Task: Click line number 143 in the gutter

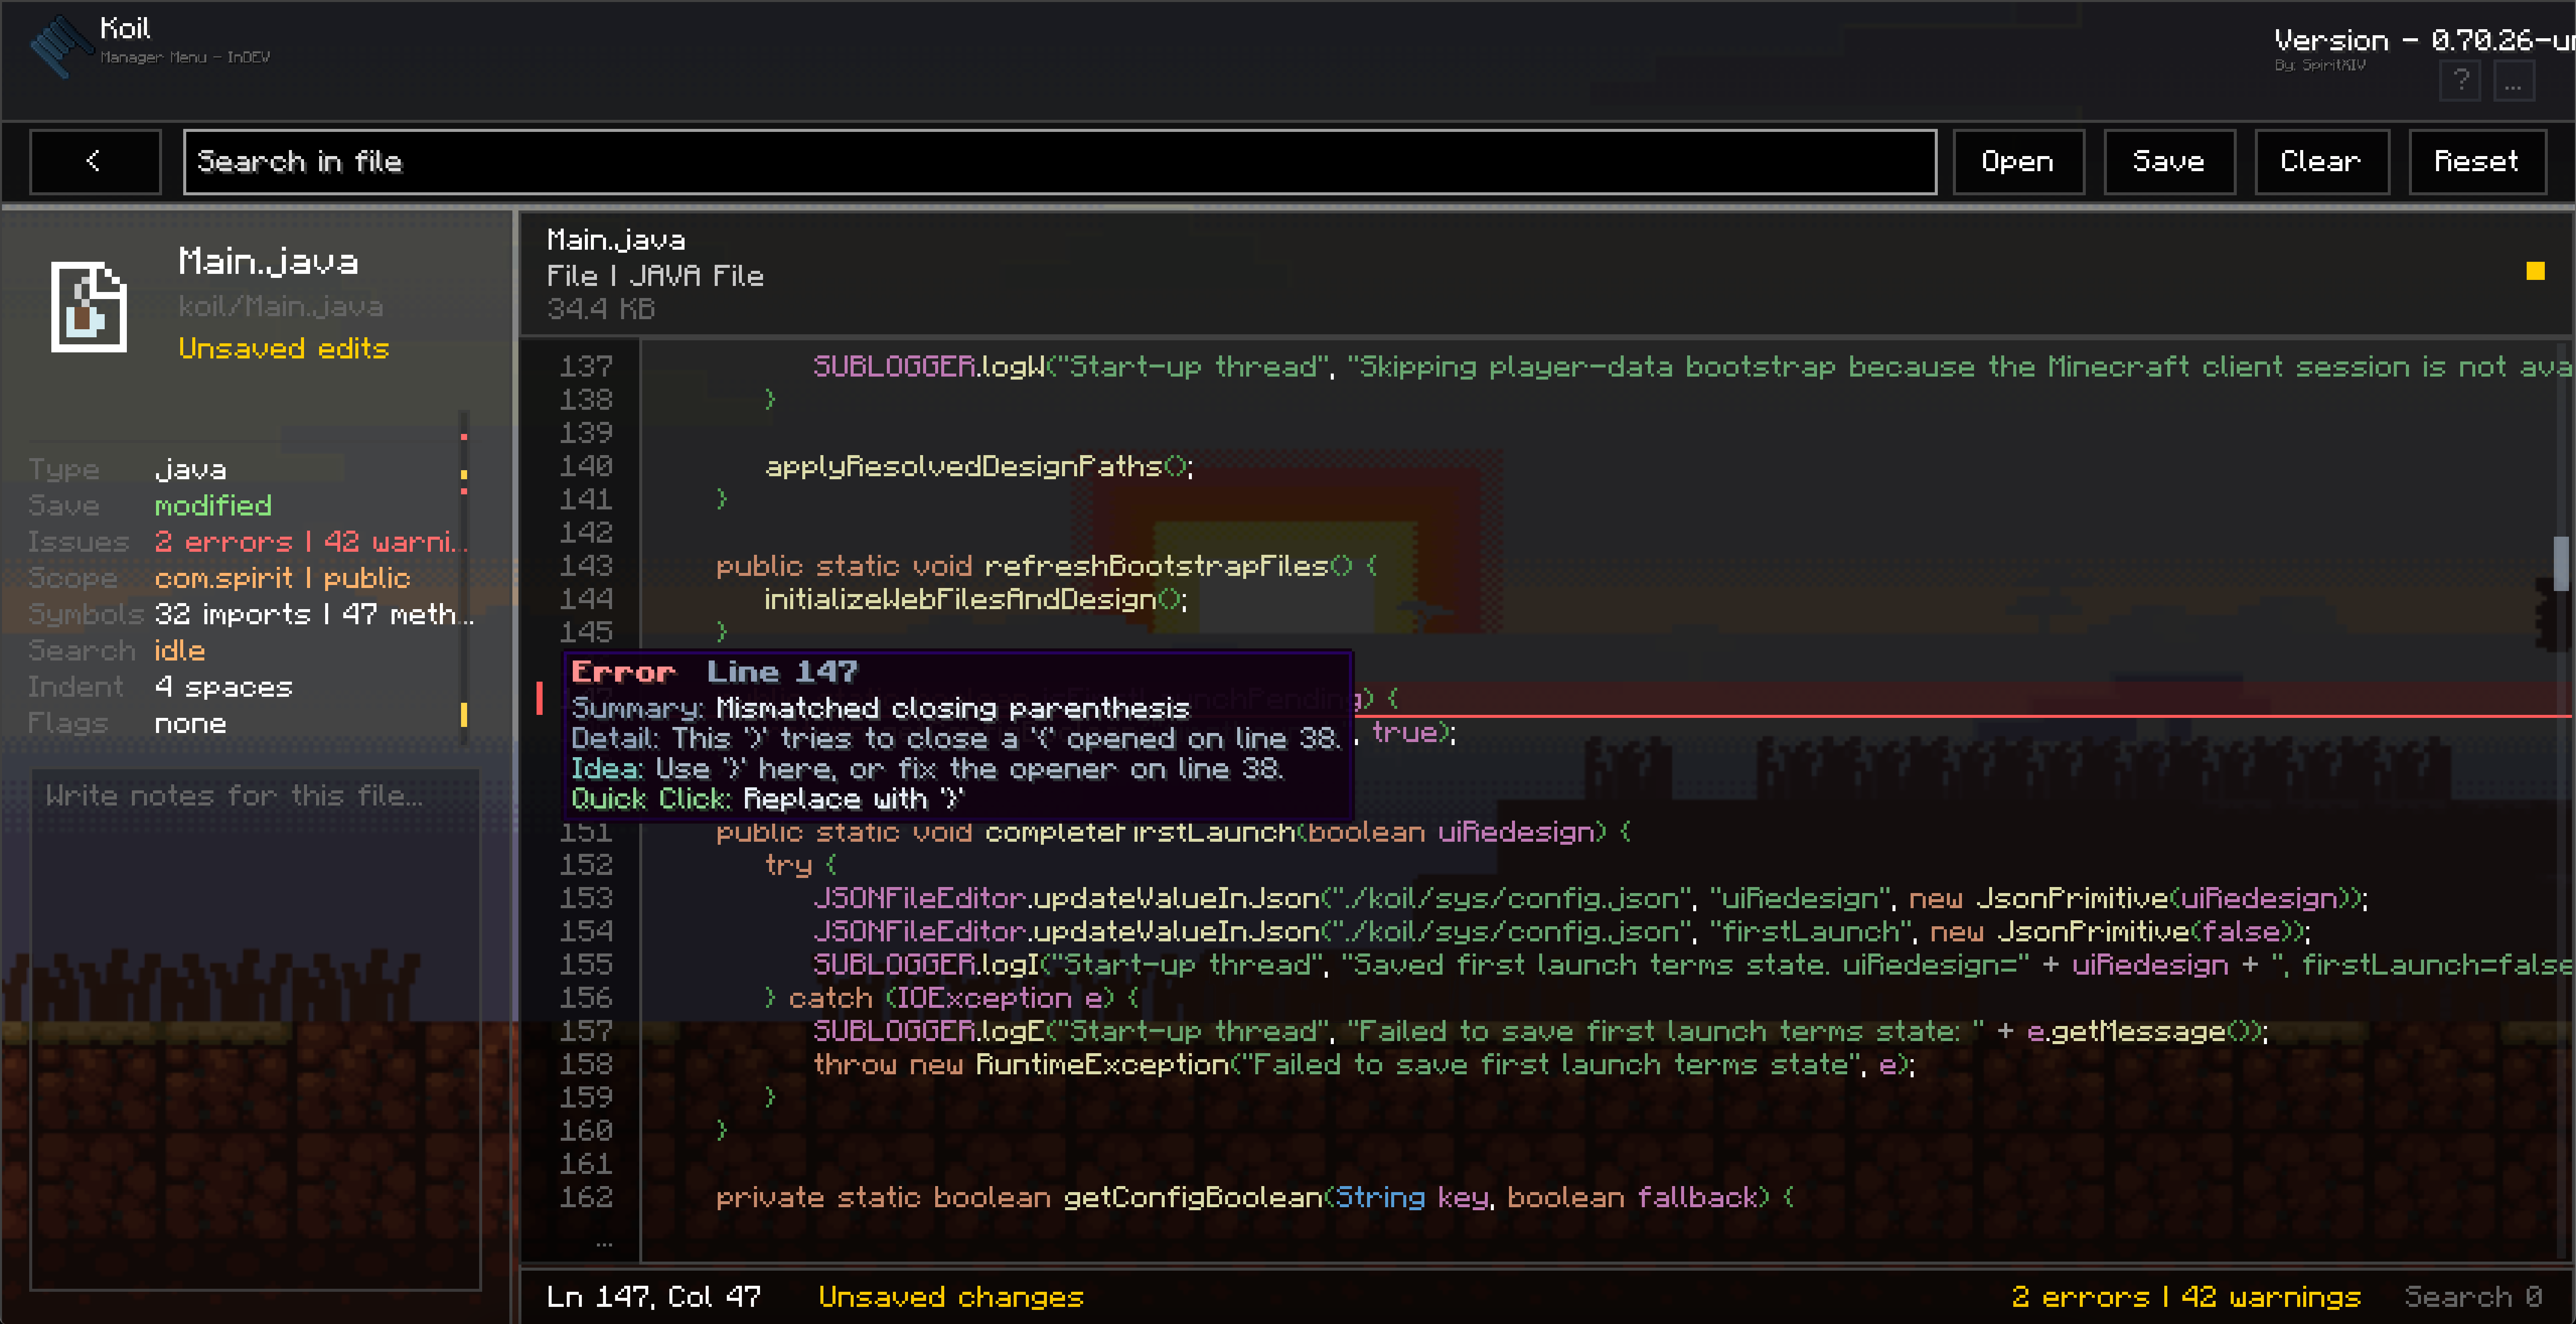Action: coord(586,566)
